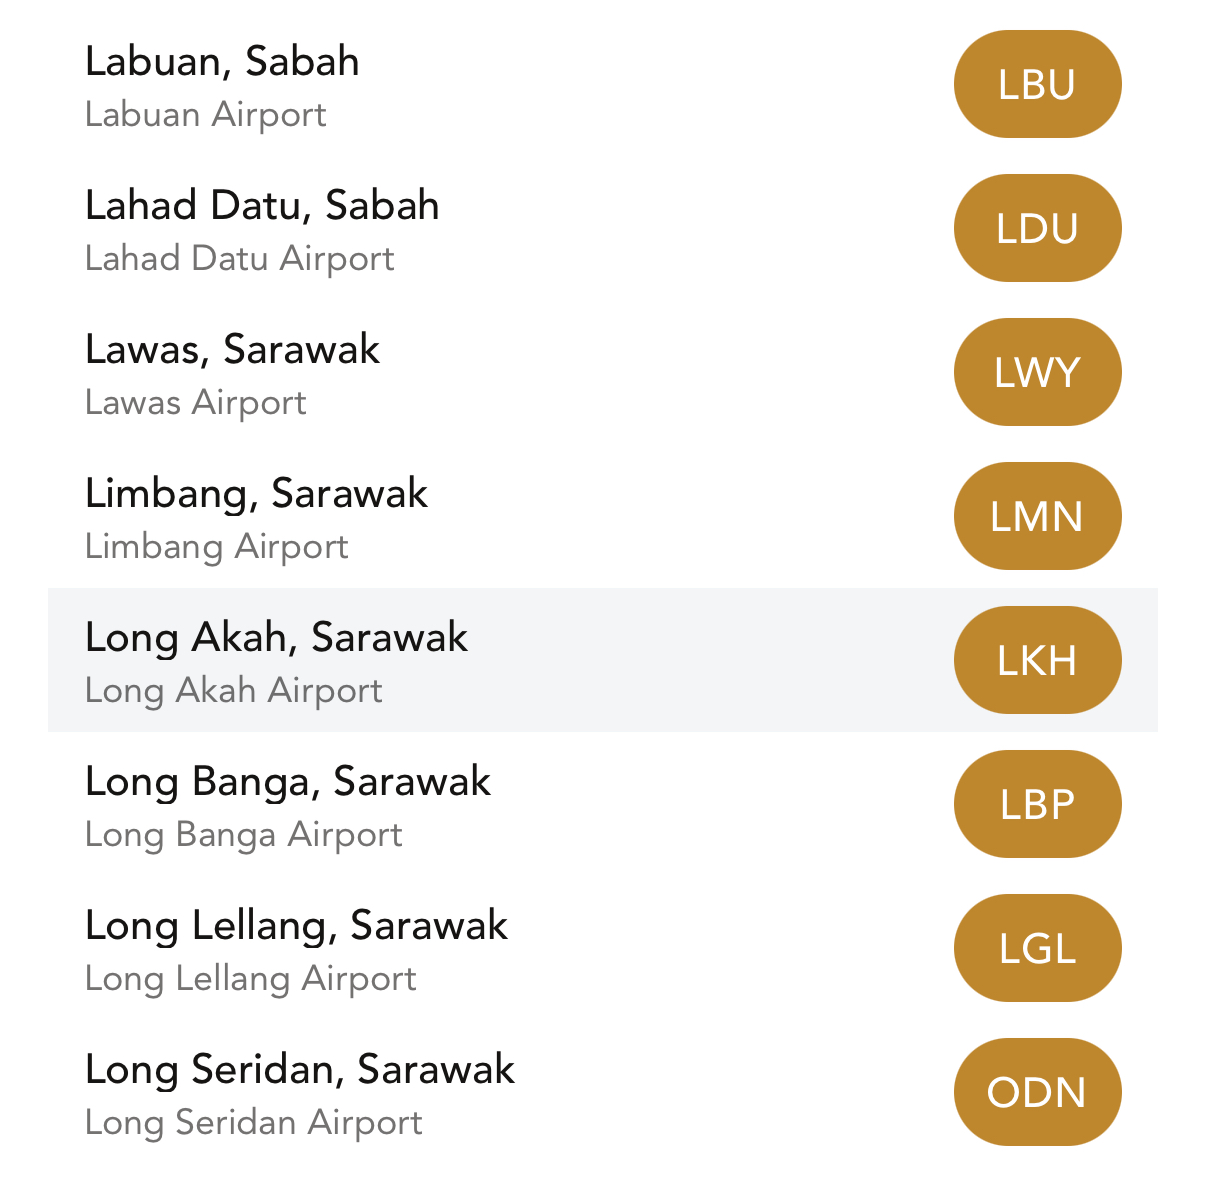Viewport: 1206px width, 1179px height.
Task: Select the Long Seridan Airport subtitle text
Action: 254,1123
